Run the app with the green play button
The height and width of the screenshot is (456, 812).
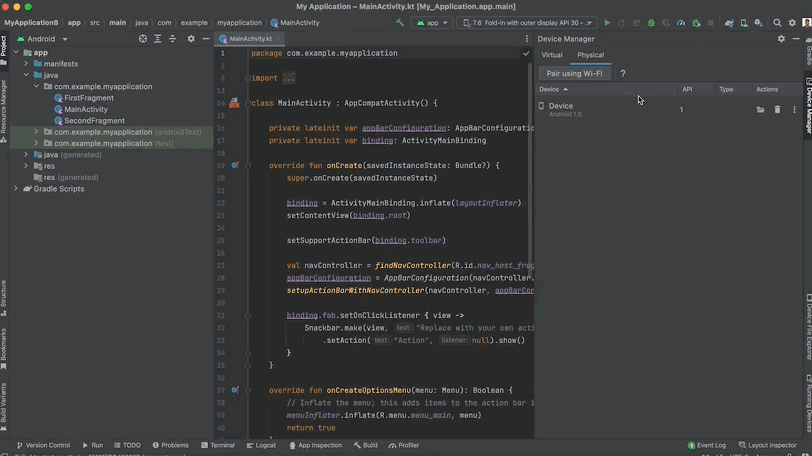click(606, 22)
